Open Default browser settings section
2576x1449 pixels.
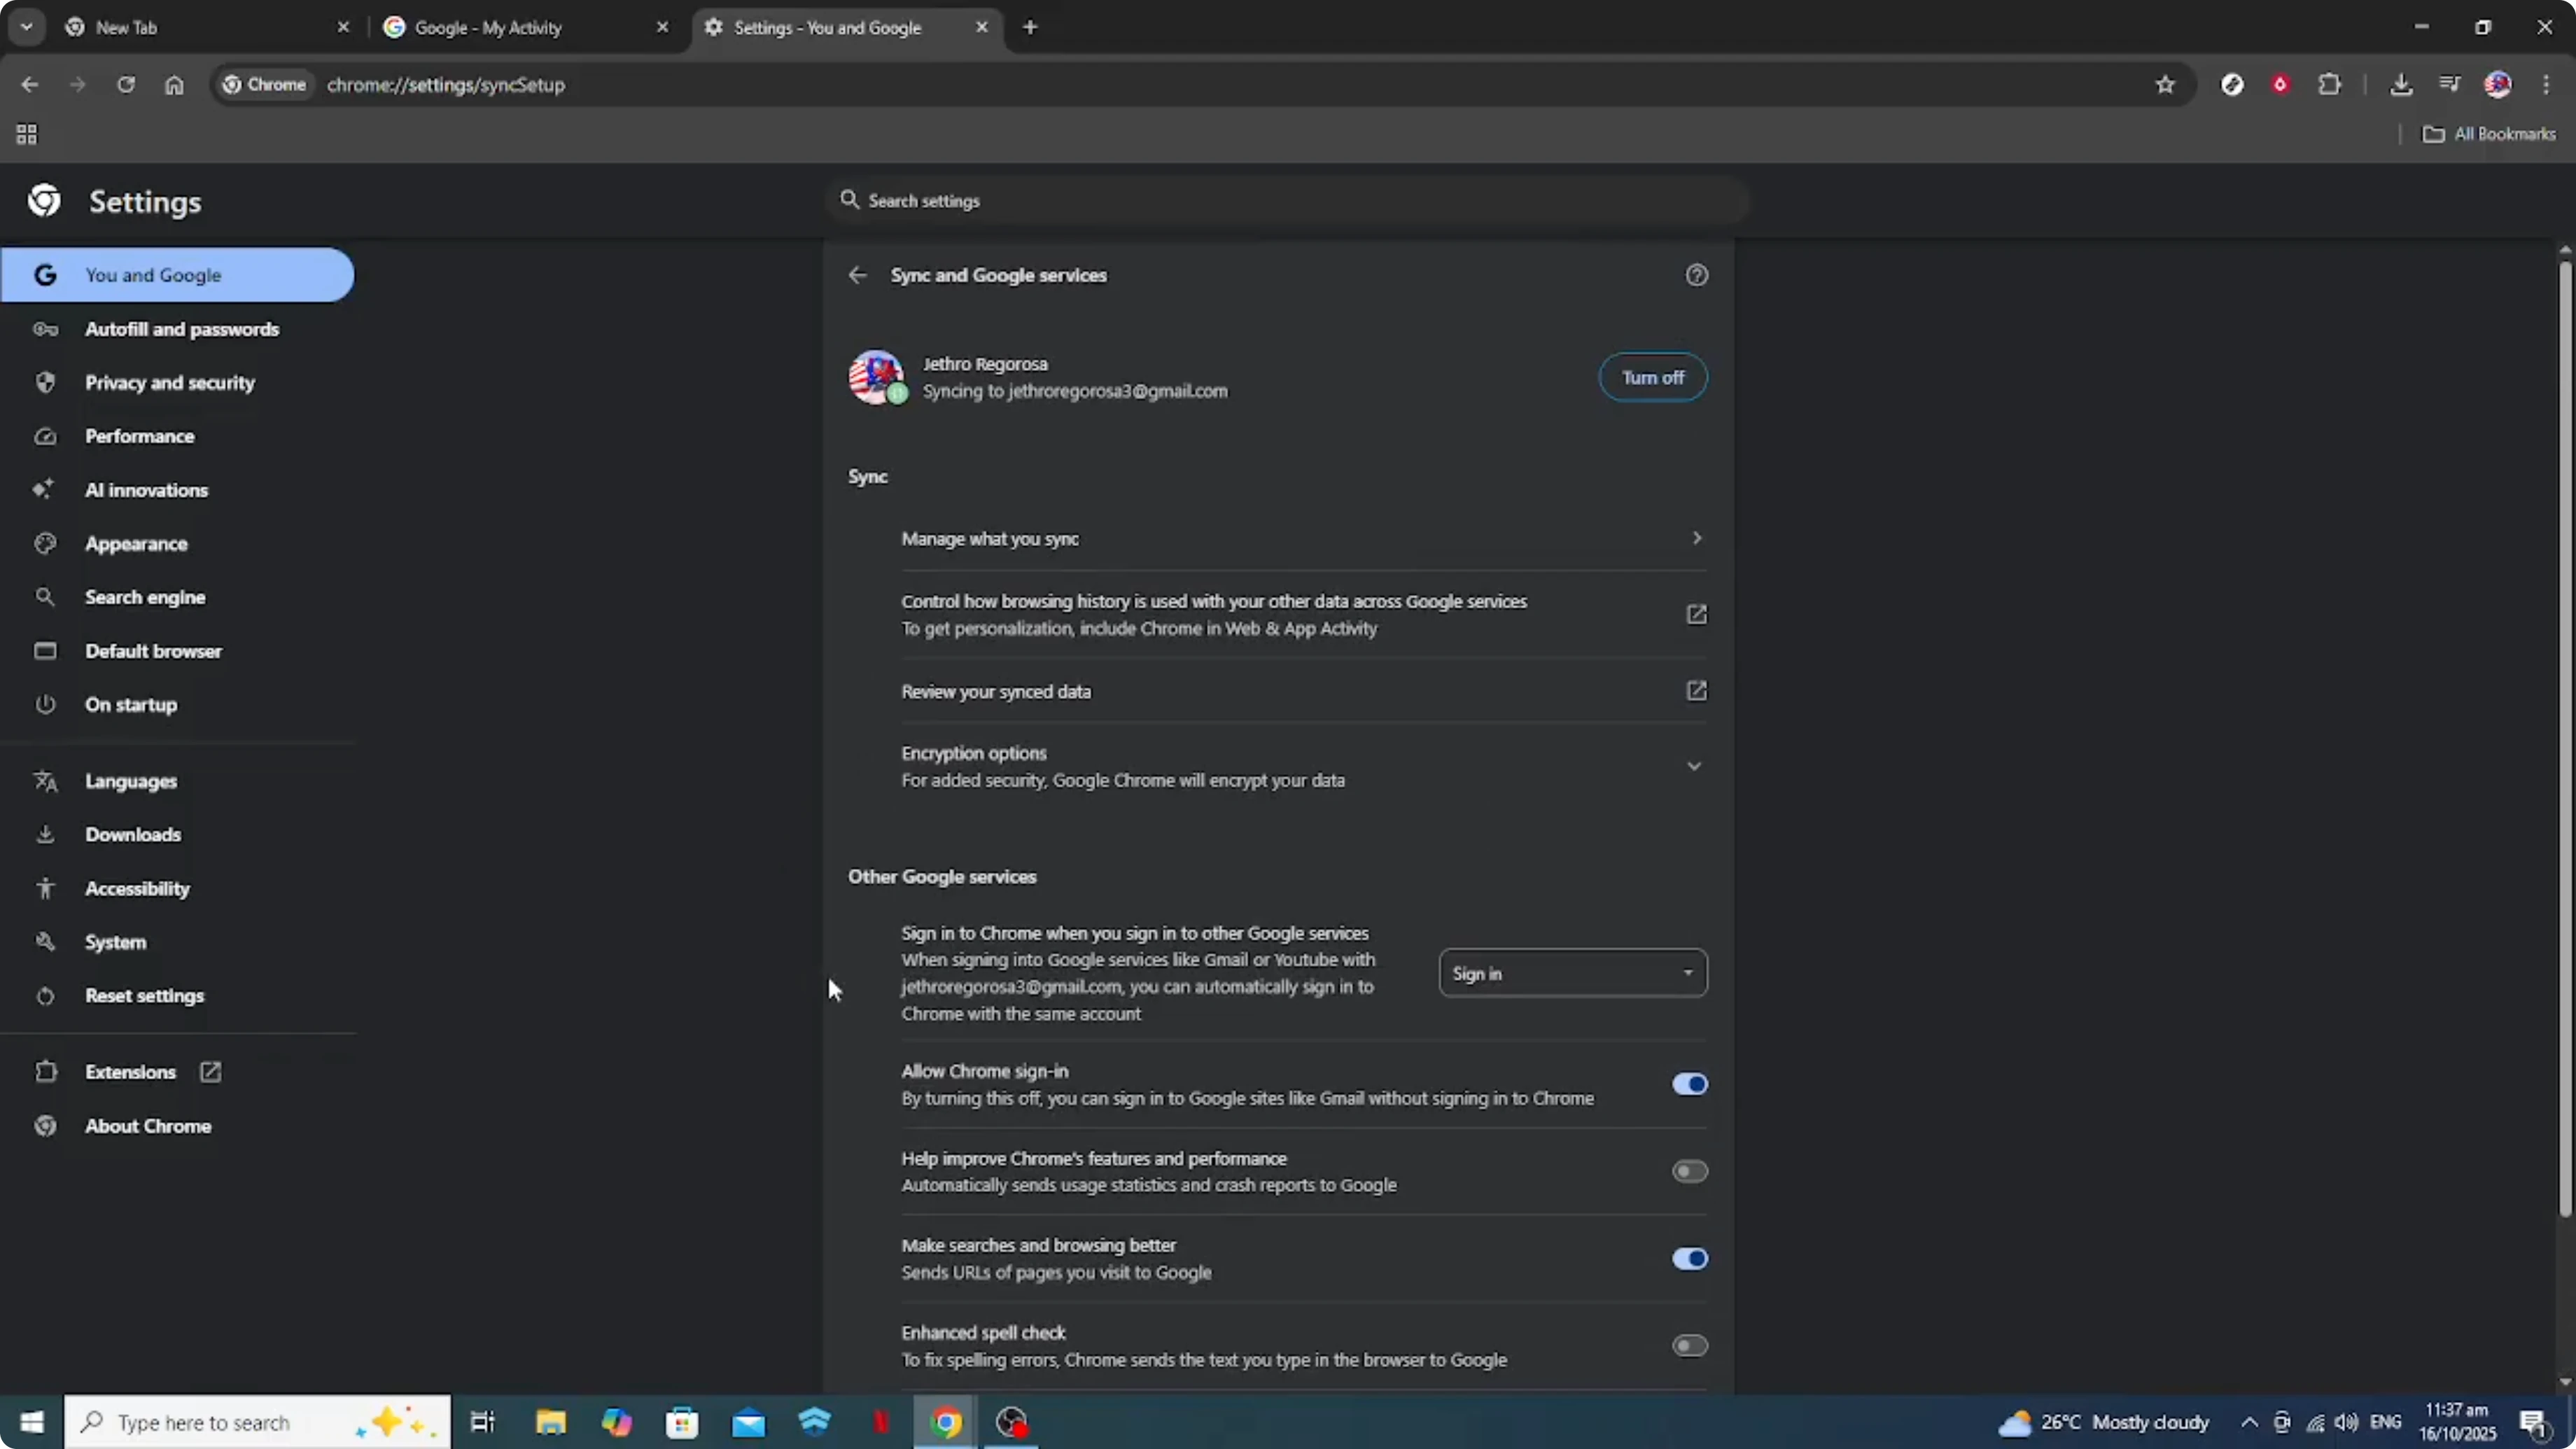(x=177, y=651)
